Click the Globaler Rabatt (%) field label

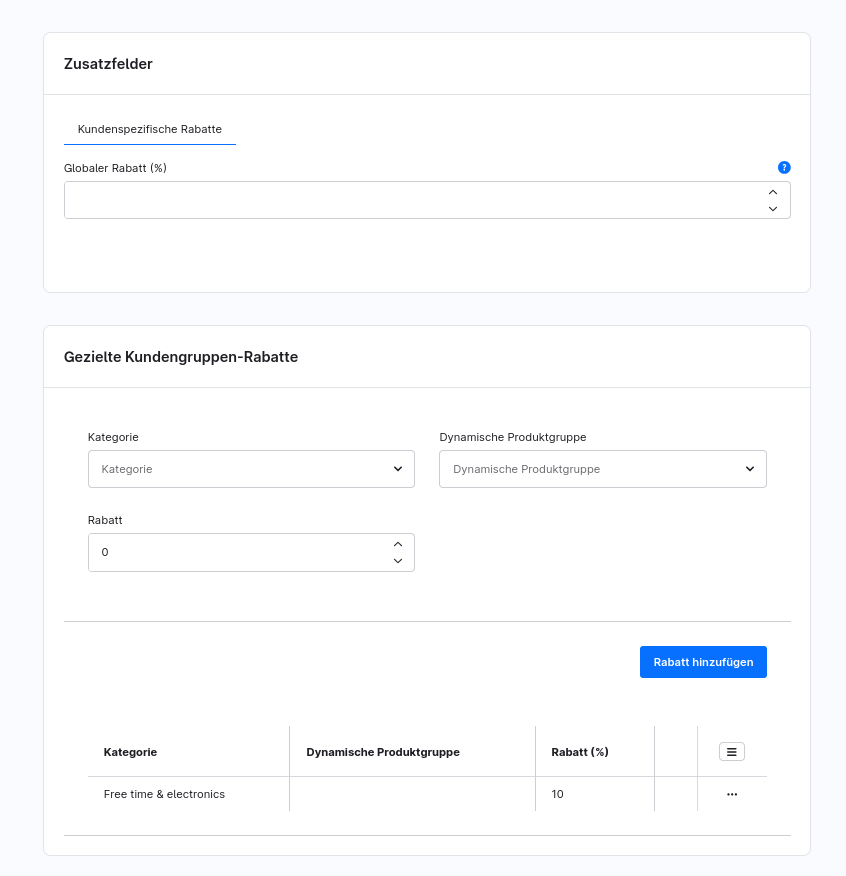(x=115, y=168)
